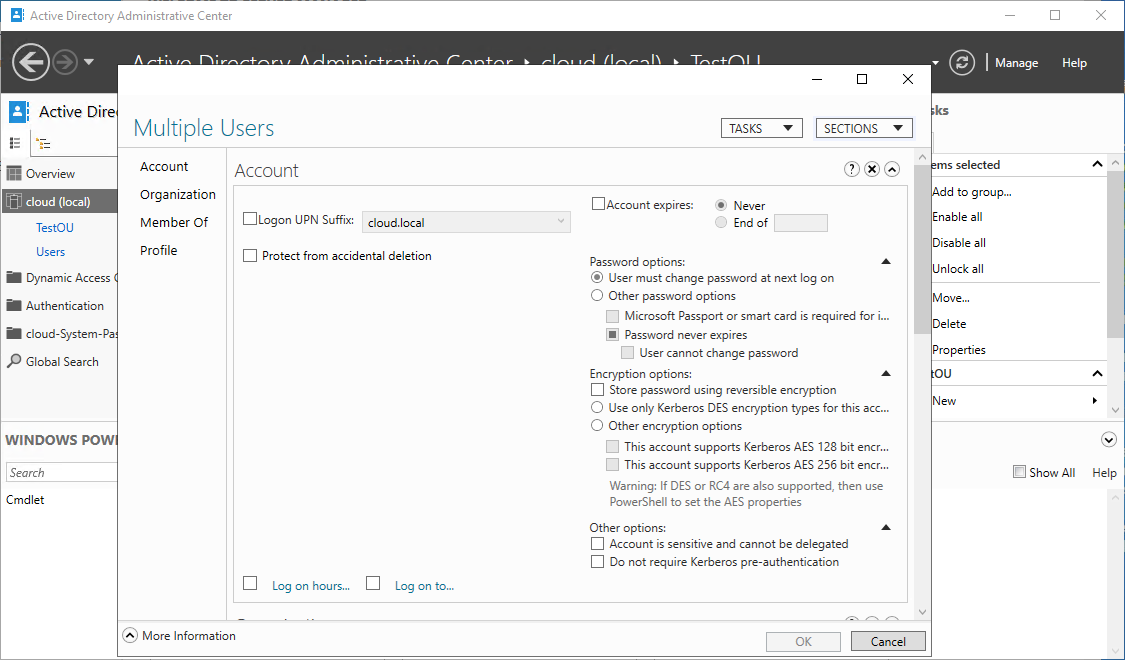Check Store password using reversible encryption
This screenshot has height=660, width=1125.
(x=597, y=390)
